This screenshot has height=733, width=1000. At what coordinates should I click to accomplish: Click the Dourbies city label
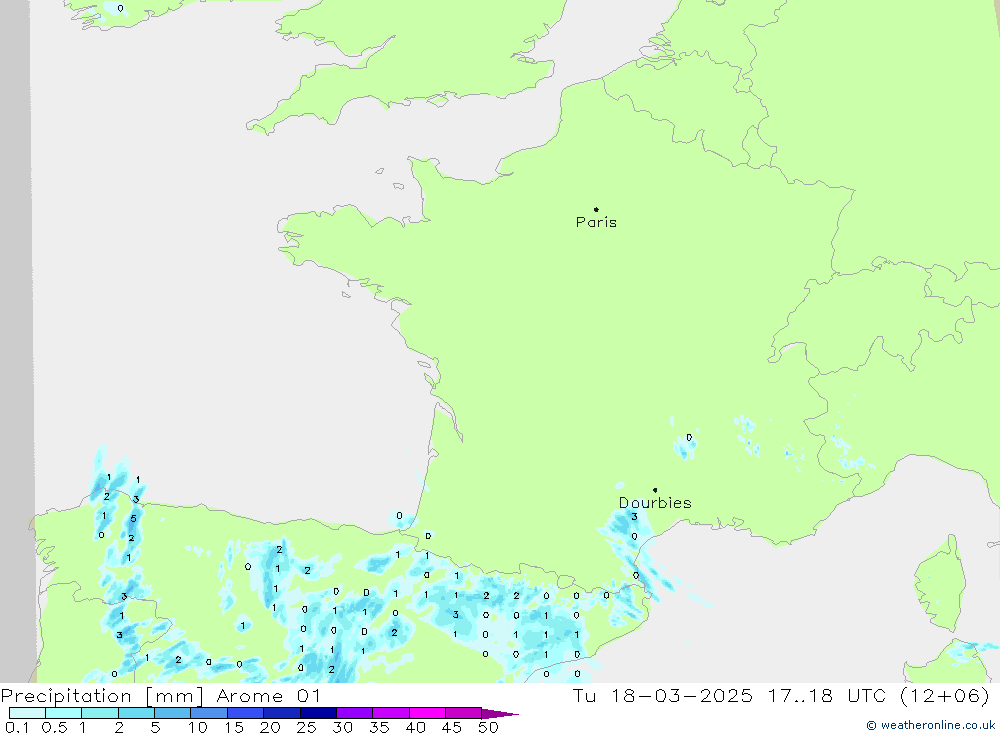pos(655,503)
